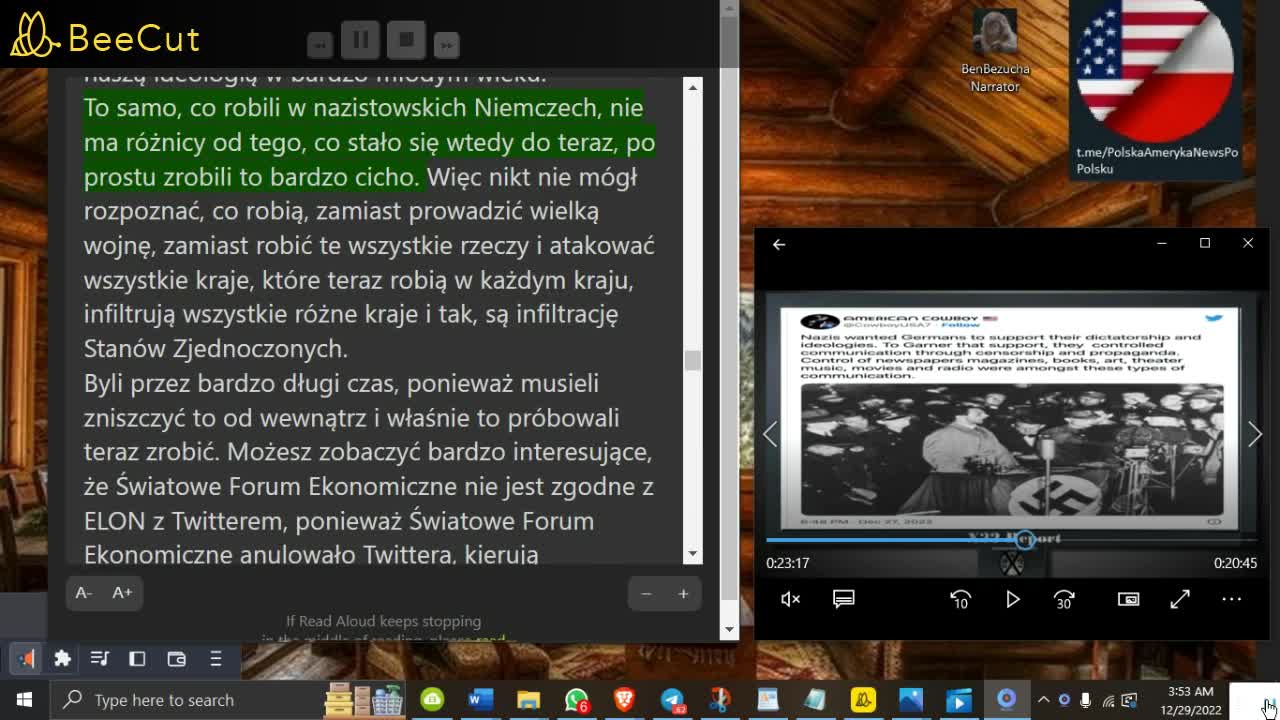Skip to next paragraph in Read Aloud
This screenshot has width=1280, height=720.
pyautogui.click(x=446, y=44)
